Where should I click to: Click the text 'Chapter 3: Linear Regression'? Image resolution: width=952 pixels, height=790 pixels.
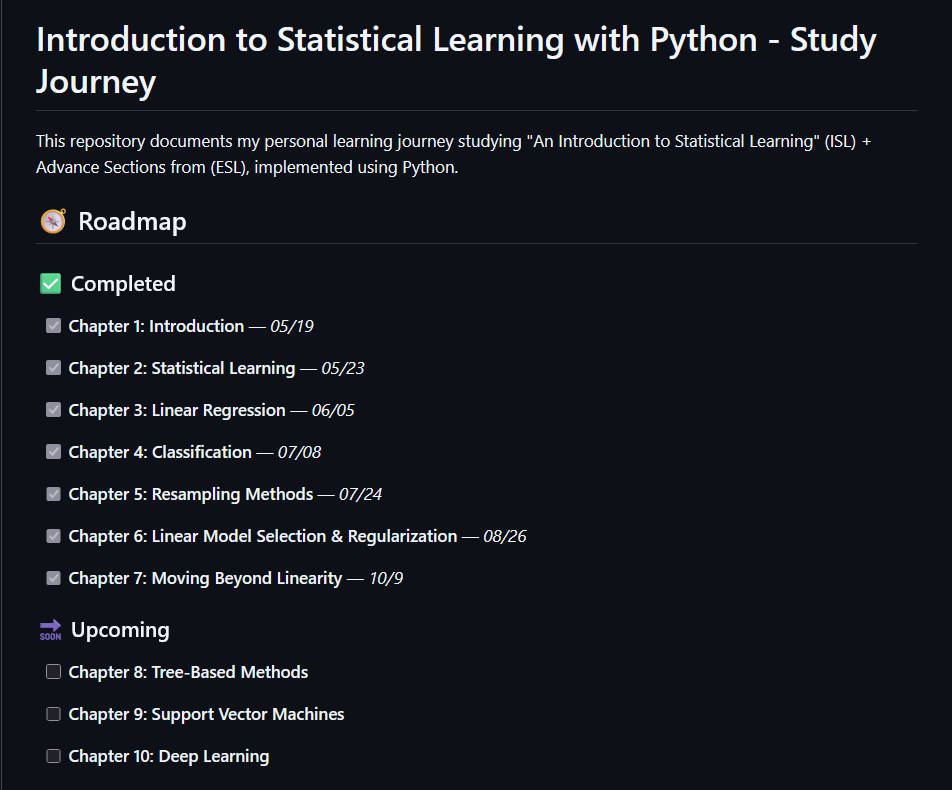[x=177, y=410]
